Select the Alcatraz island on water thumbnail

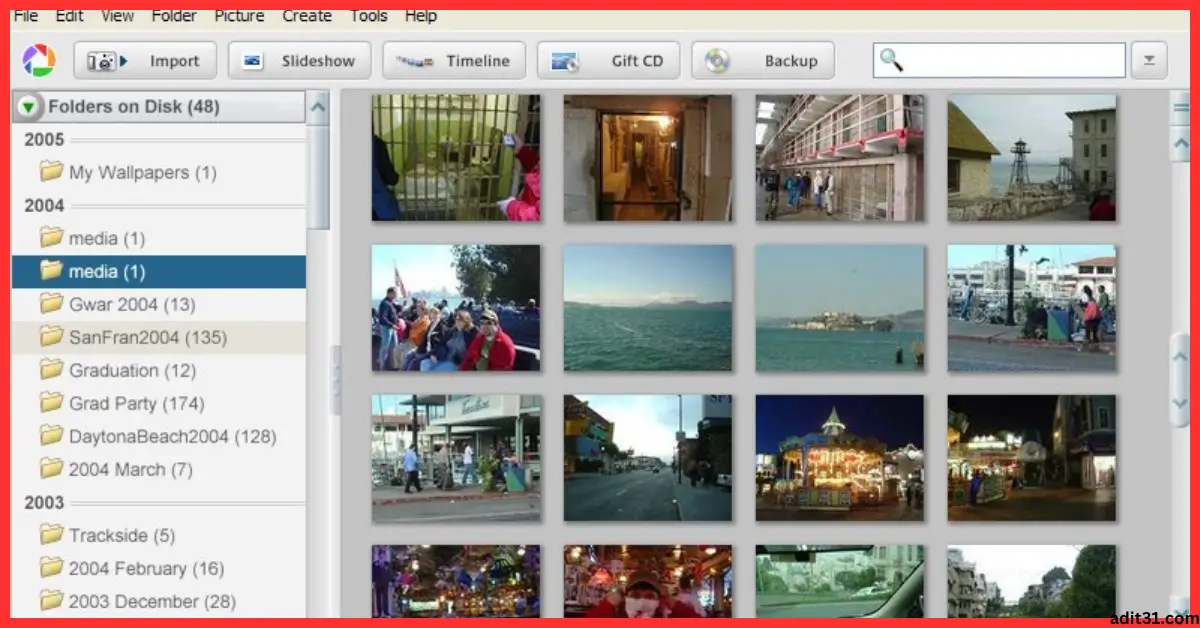(x=840, y=308)
